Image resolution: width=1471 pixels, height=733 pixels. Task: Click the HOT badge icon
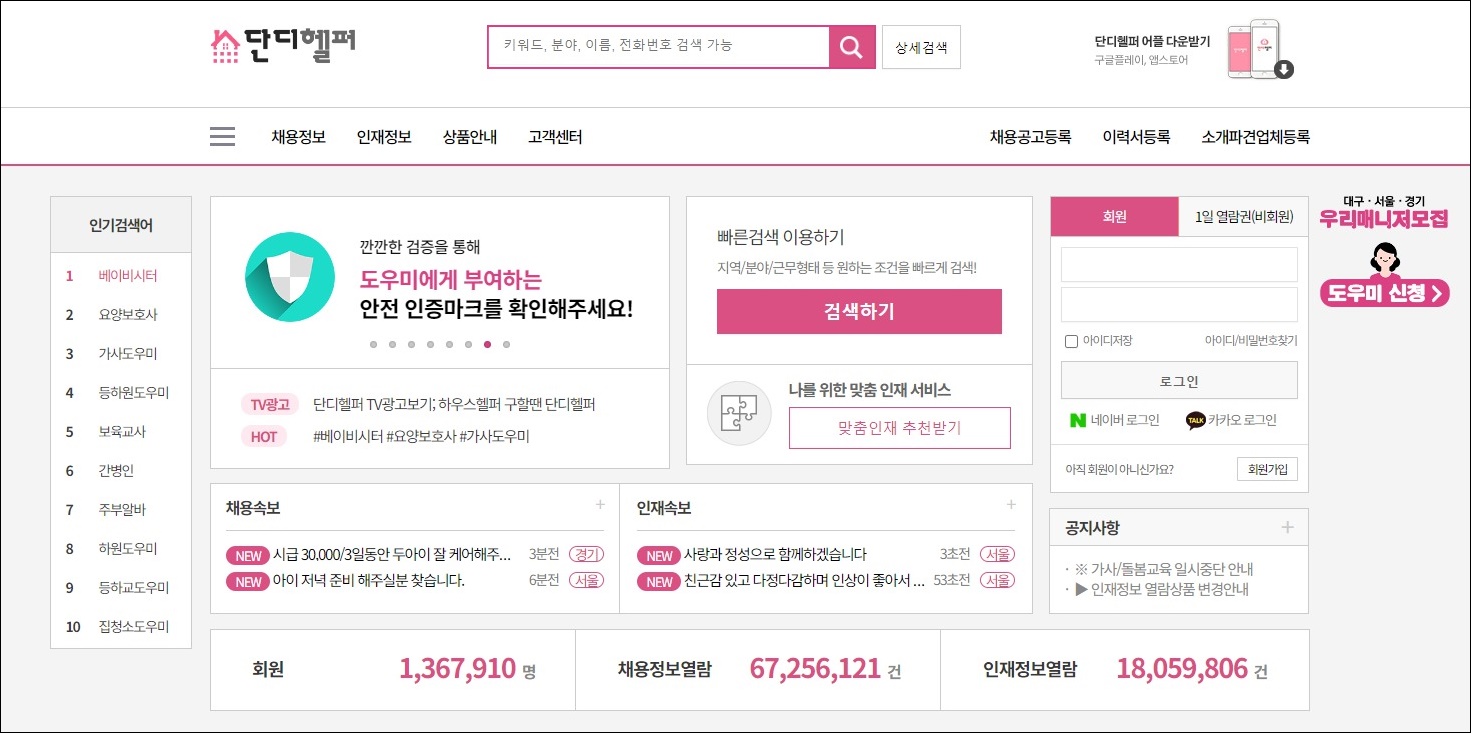(263, 436)
